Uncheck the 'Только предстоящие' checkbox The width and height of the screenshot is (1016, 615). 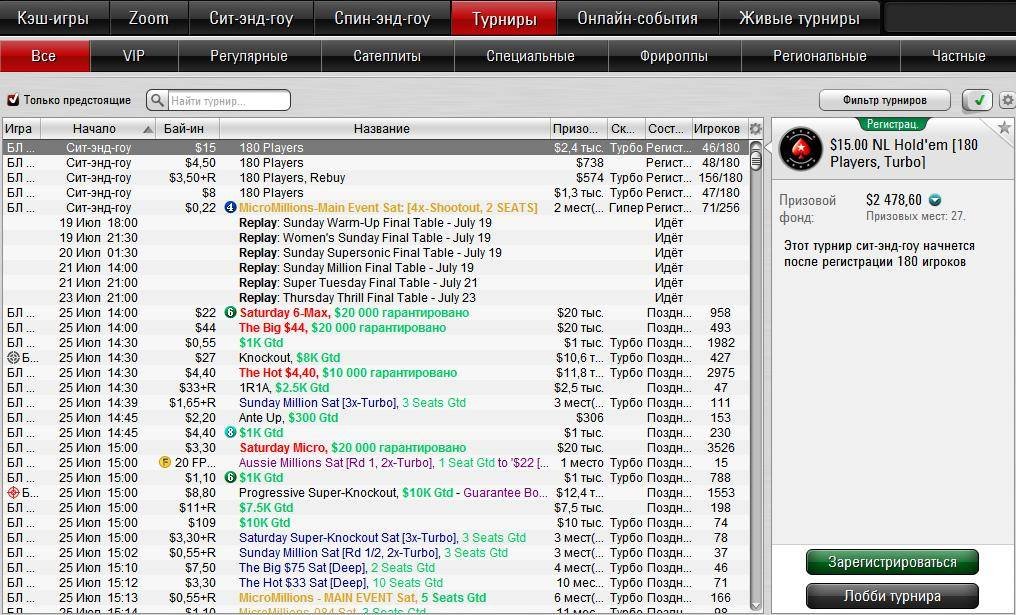click(x=13, y=100)
